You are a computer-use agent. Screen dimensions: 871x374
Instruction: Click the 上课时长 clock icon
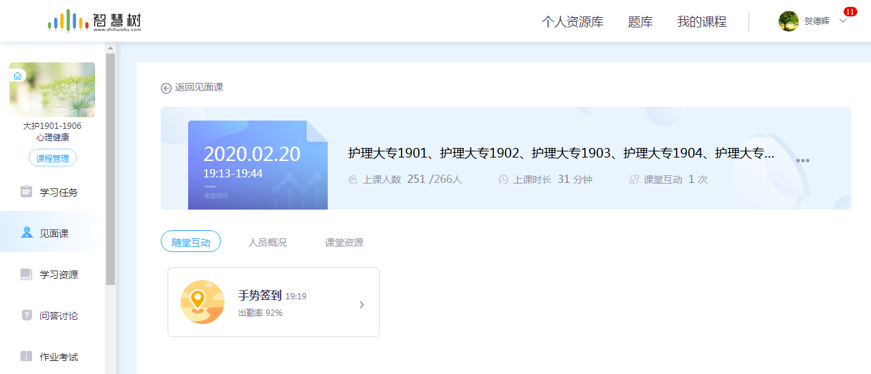(503, 179)
